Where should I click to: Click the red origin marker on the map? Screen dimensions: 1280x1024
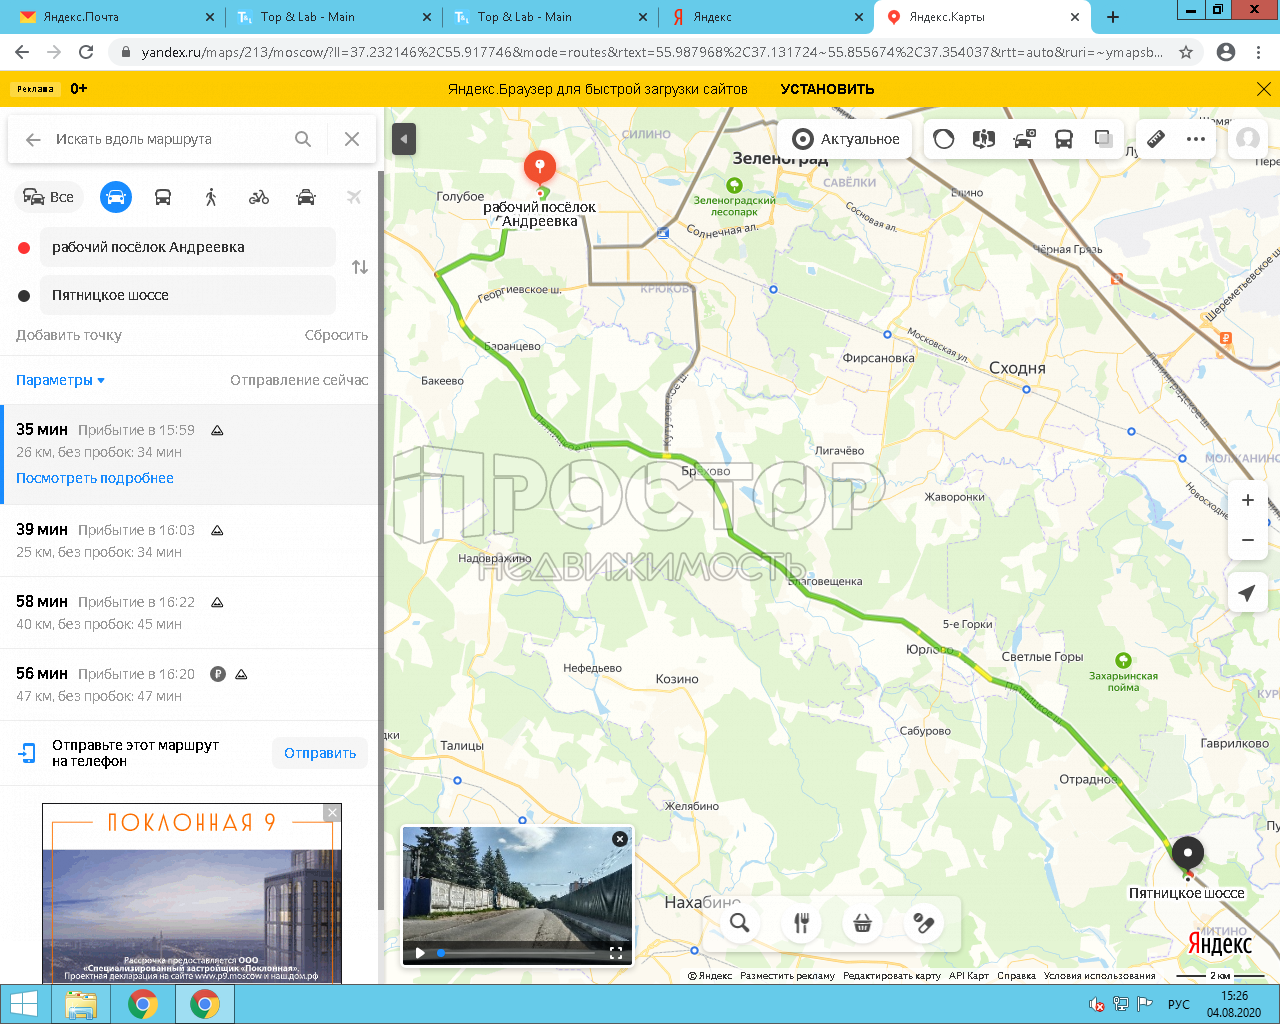[540, 168]
